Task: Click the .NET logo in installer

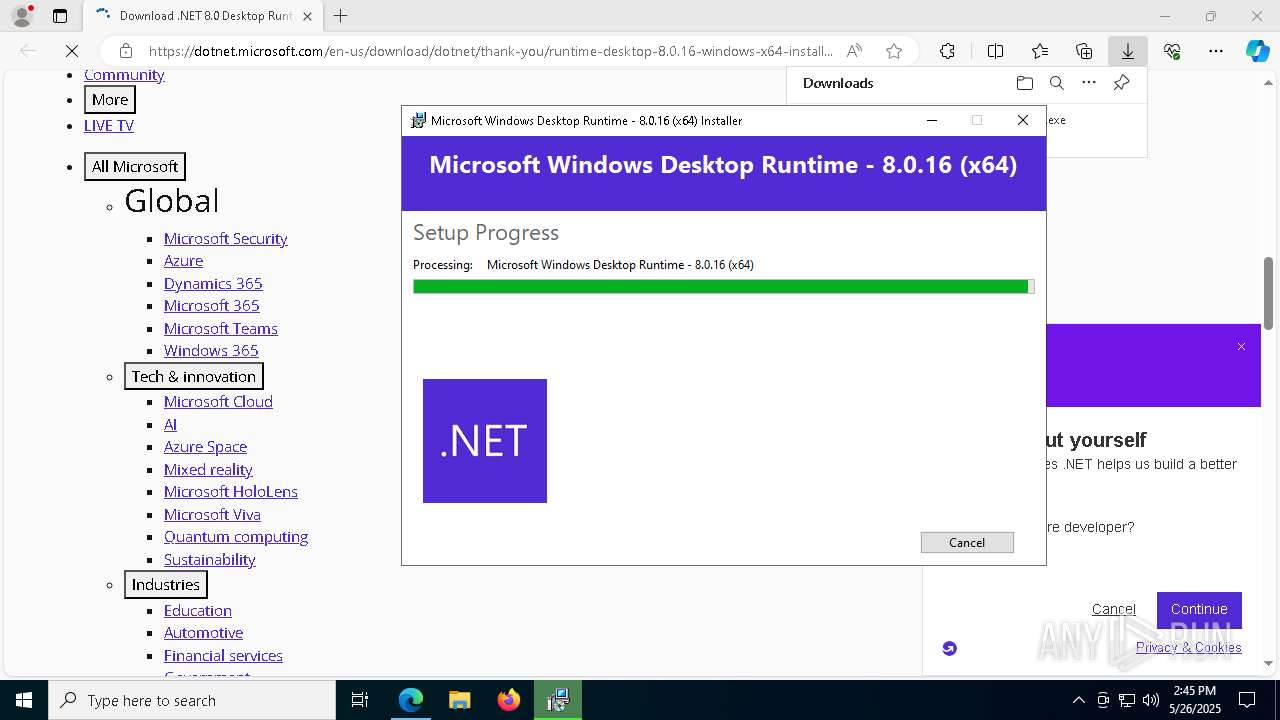Action: click(485, 441)
